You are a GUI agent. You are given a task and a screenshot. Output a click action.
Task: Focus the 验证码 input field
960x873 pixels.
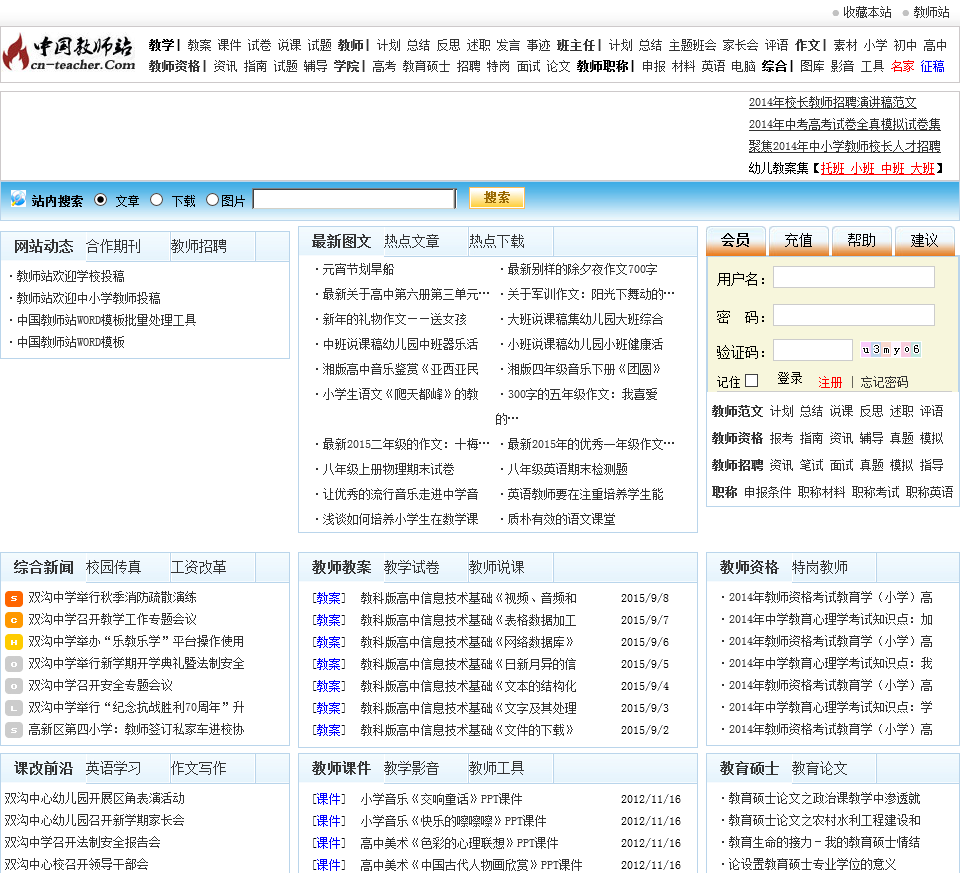(x=813, y=350)
